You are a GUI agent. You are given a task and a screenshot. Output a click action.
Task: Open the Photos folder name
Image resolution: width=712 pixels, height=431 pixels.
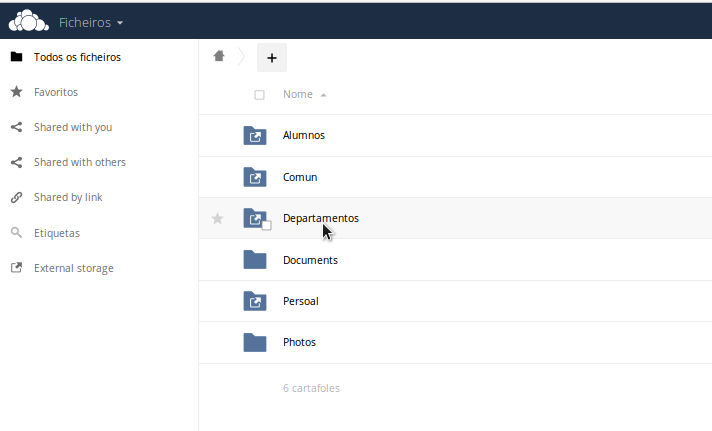[x=299, y=342]
